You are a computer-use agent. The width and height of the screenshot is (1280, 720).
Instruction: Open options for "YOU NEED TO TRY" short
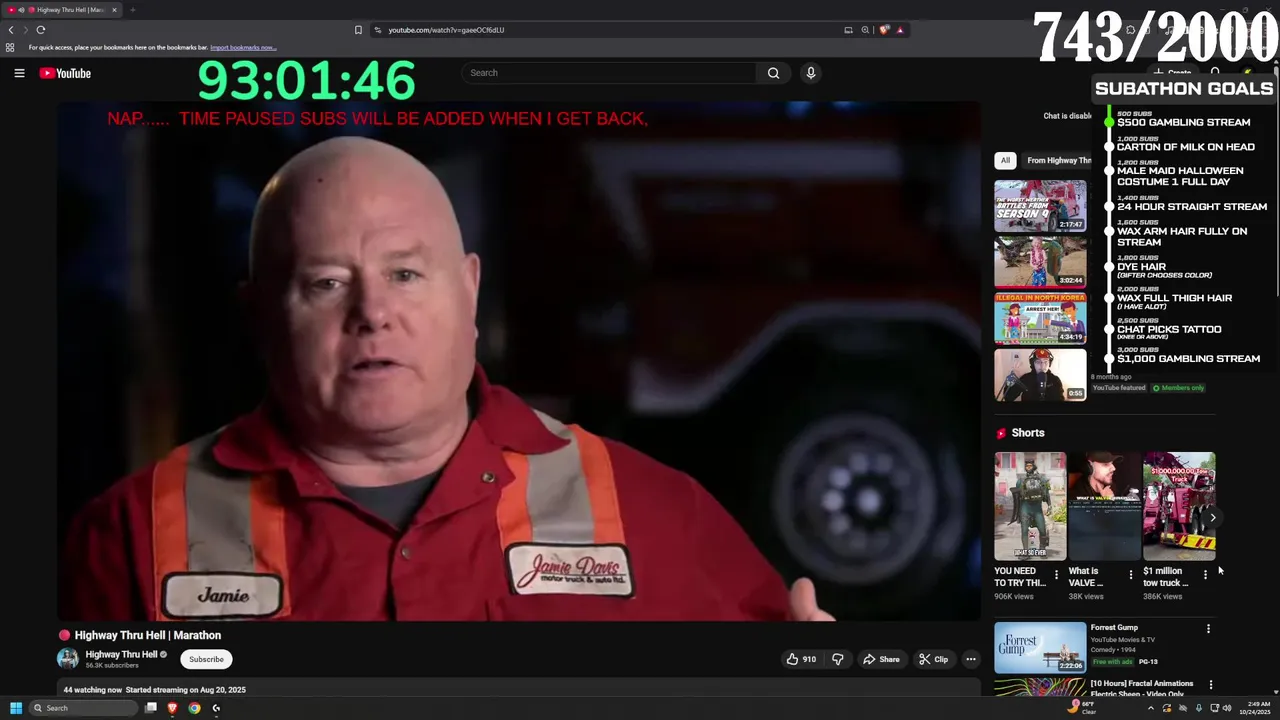(x=1056, y=575)
